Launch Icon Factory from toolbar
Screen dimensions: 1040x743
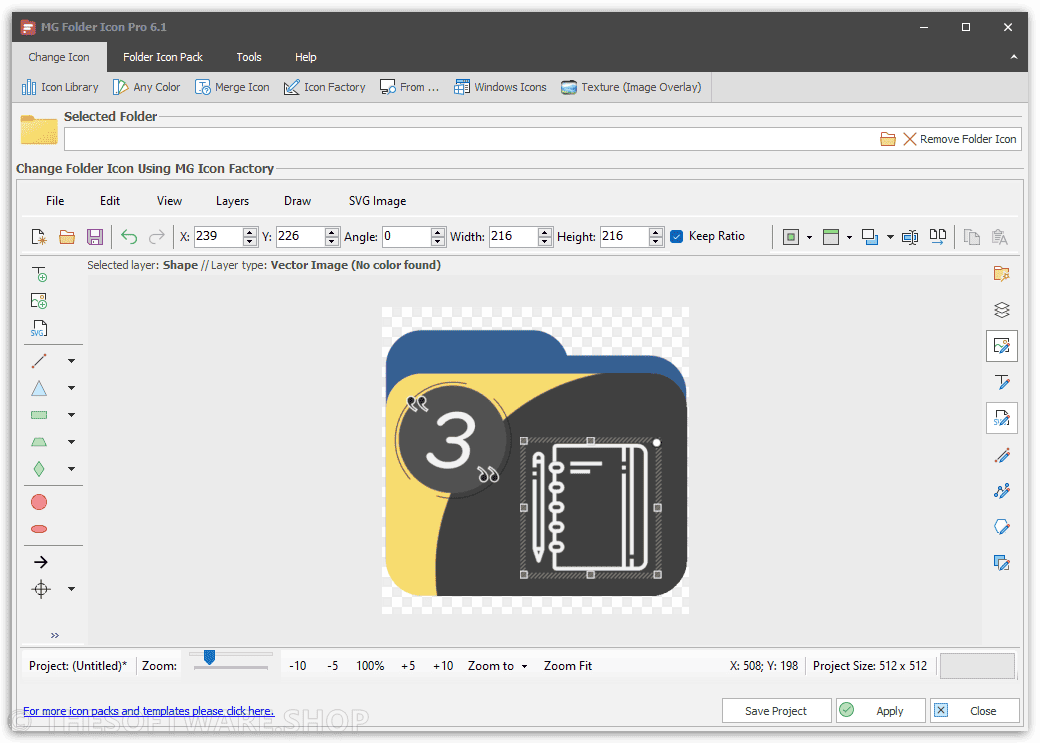pos(324,87)
